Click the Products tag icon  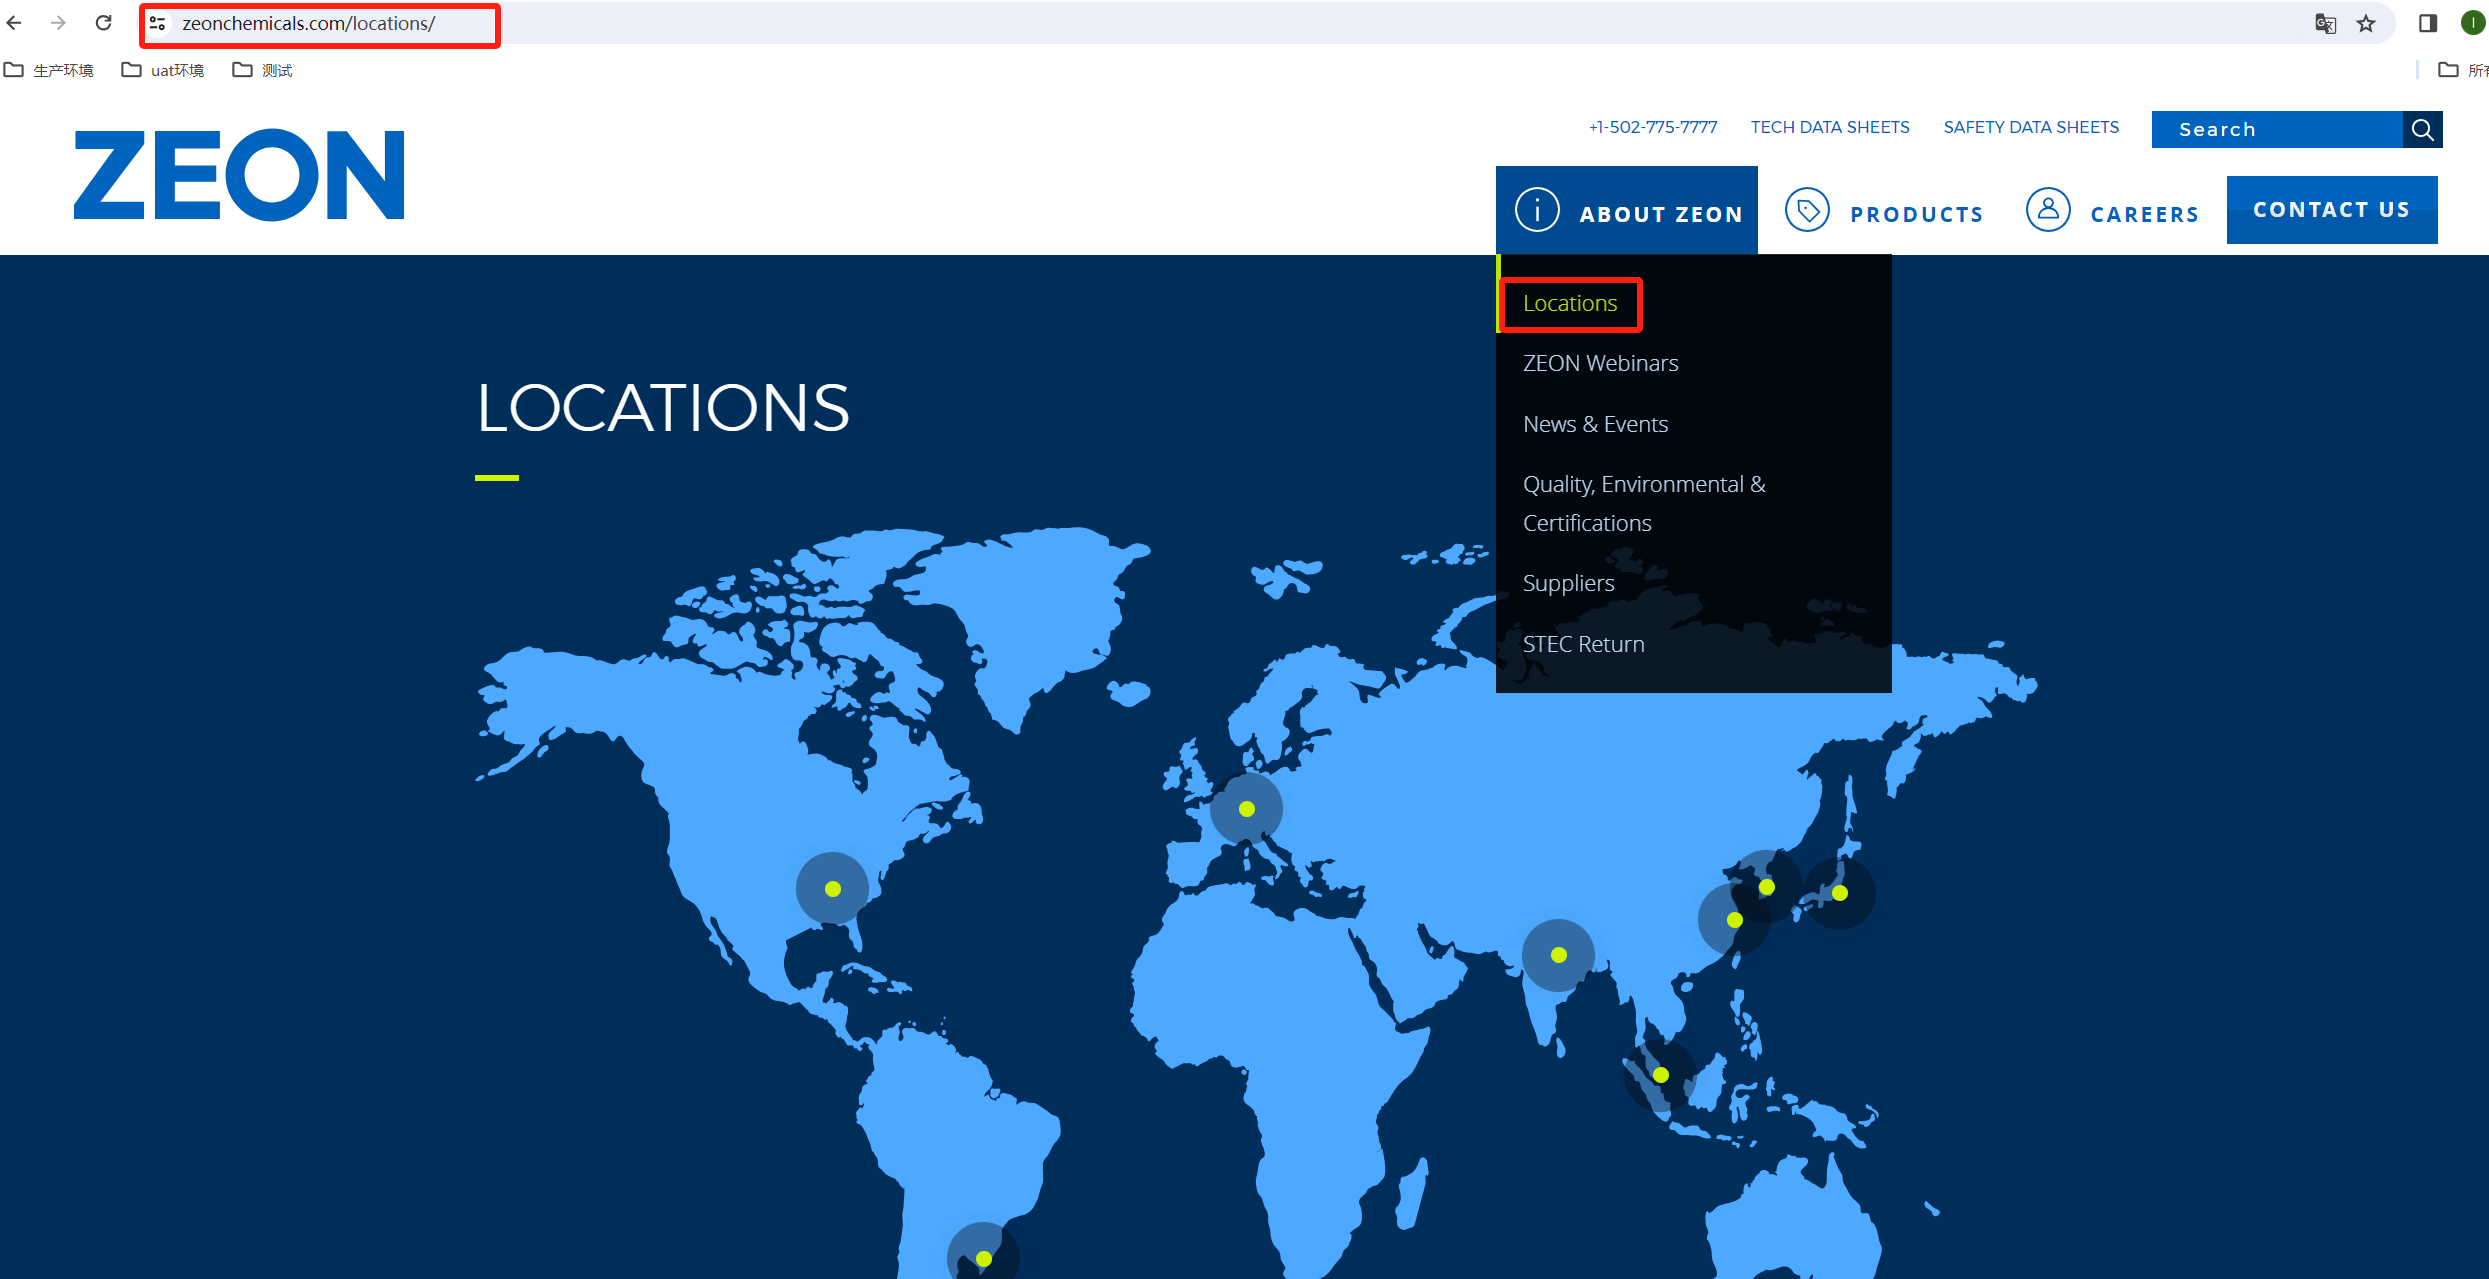1807,211
